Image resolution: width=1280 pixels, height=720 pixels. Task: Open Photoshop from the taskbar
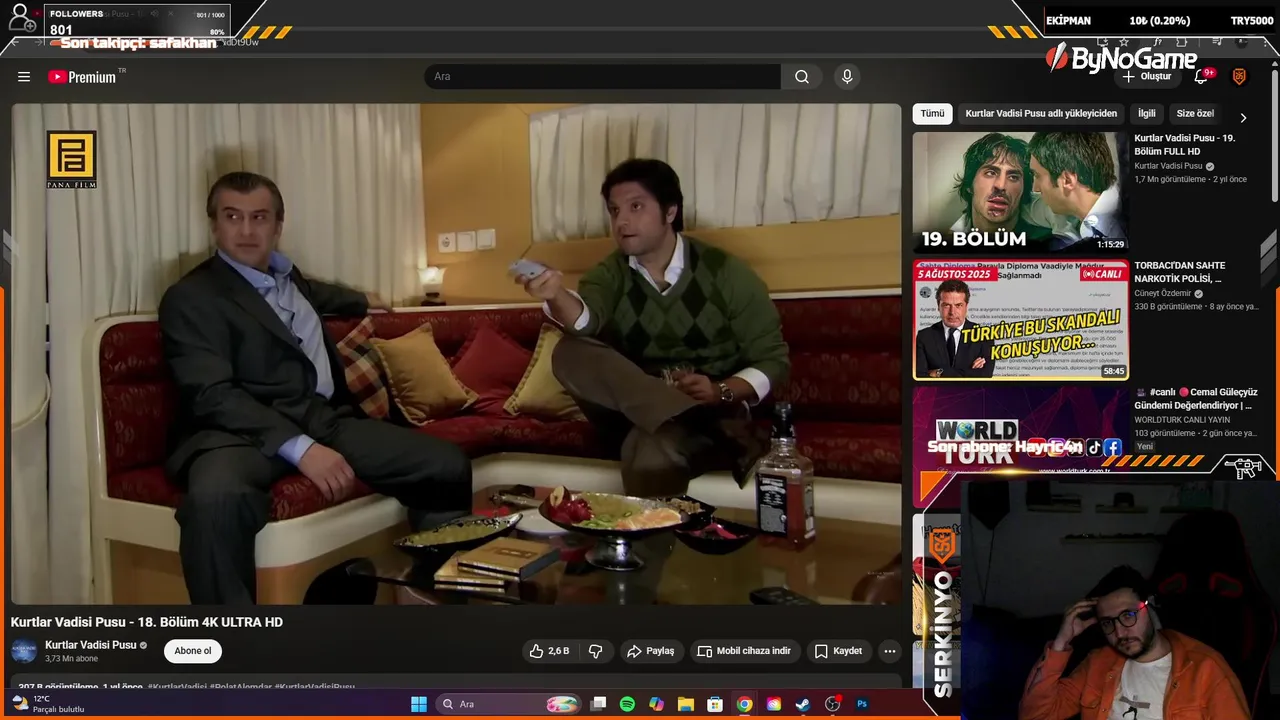[862, 704]
